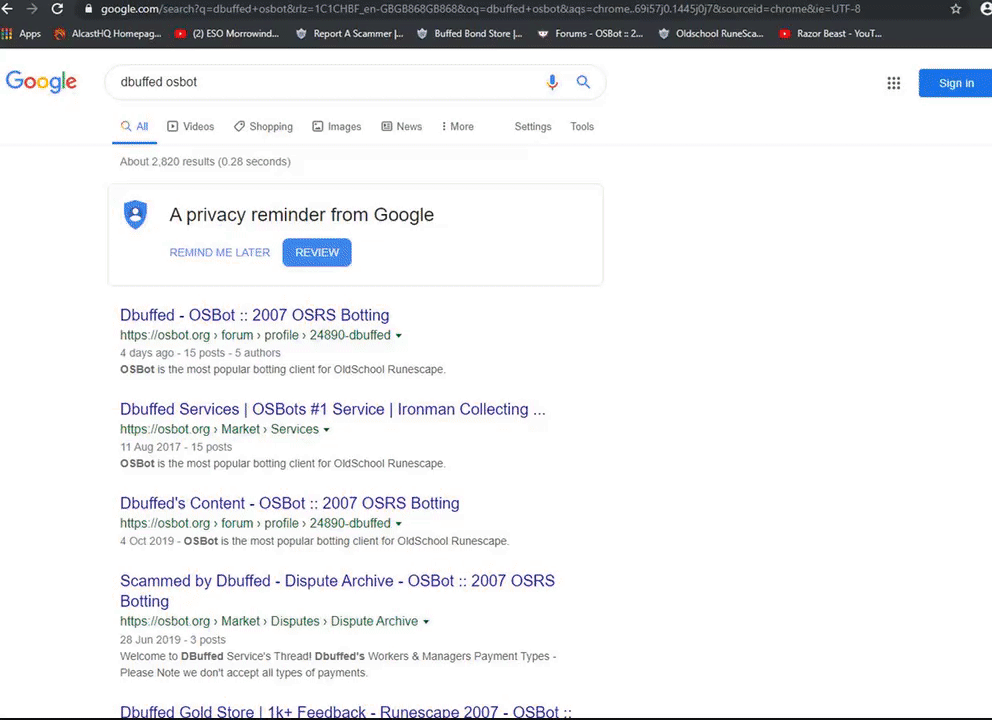The image size is (992, 720).
Task: Open the Chrome profile avatar icon
Action: pyautogui.click(x=986, y=9)
